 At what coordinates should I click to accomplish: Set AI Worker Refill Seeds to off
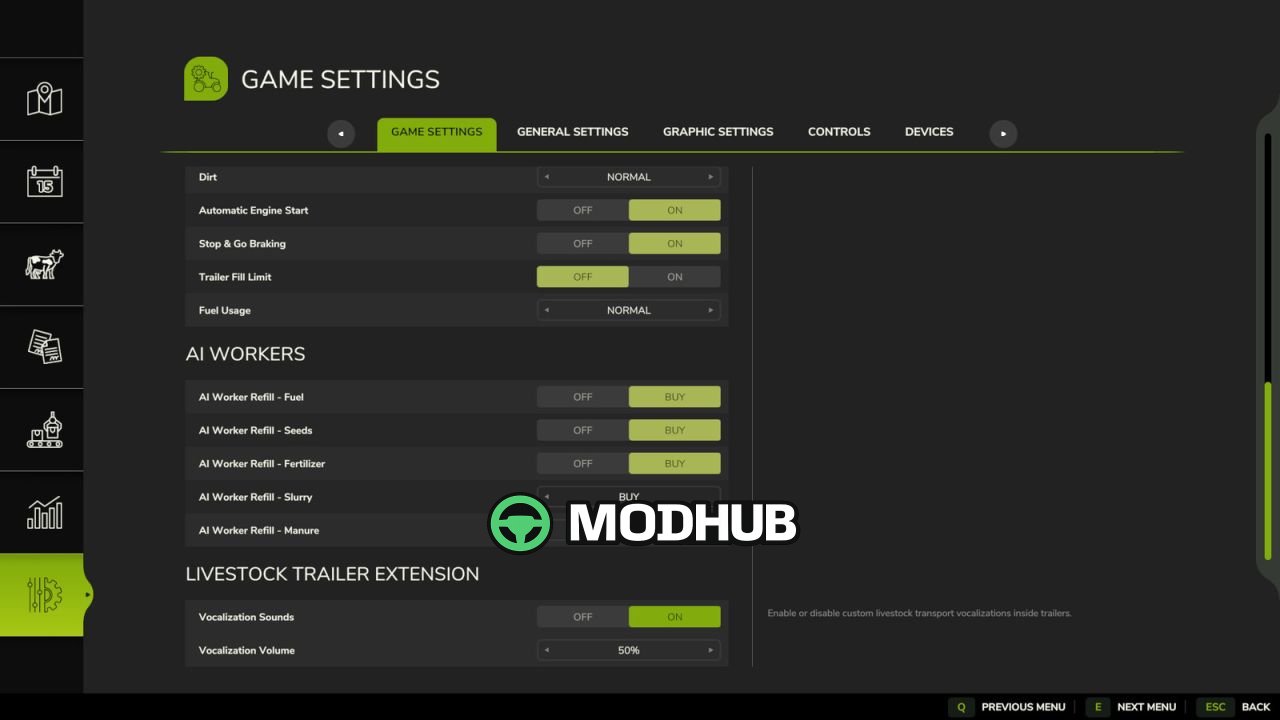coord(583,430)
